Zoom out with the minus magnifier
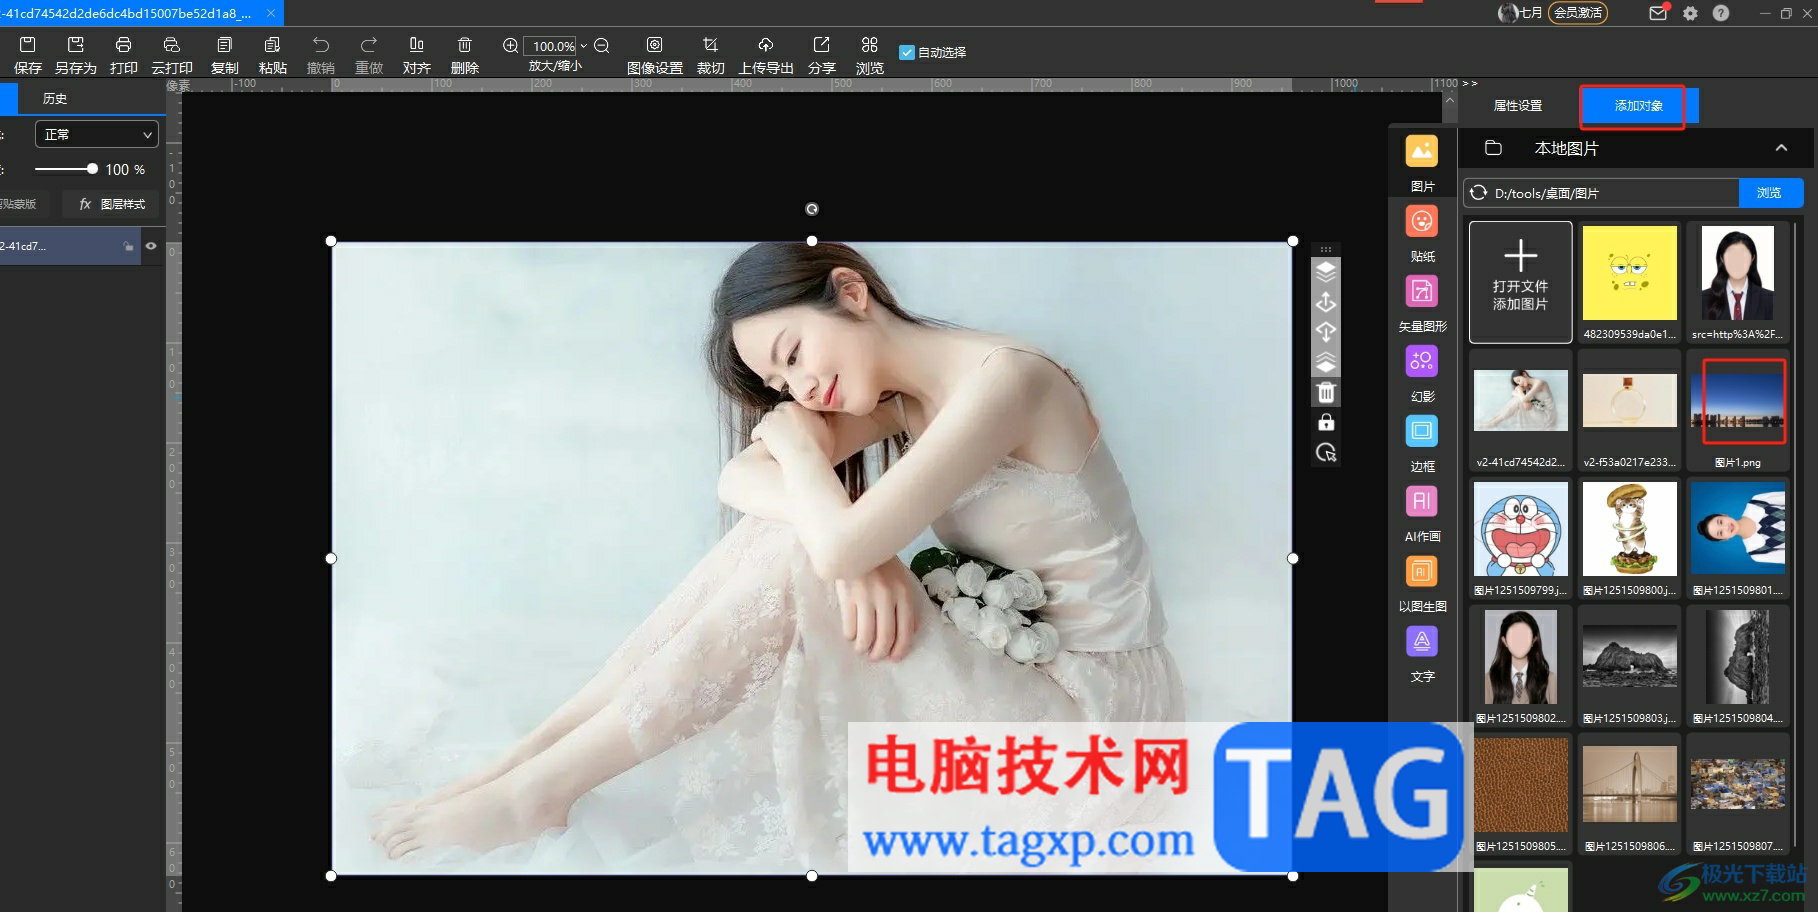 [602, 46]
